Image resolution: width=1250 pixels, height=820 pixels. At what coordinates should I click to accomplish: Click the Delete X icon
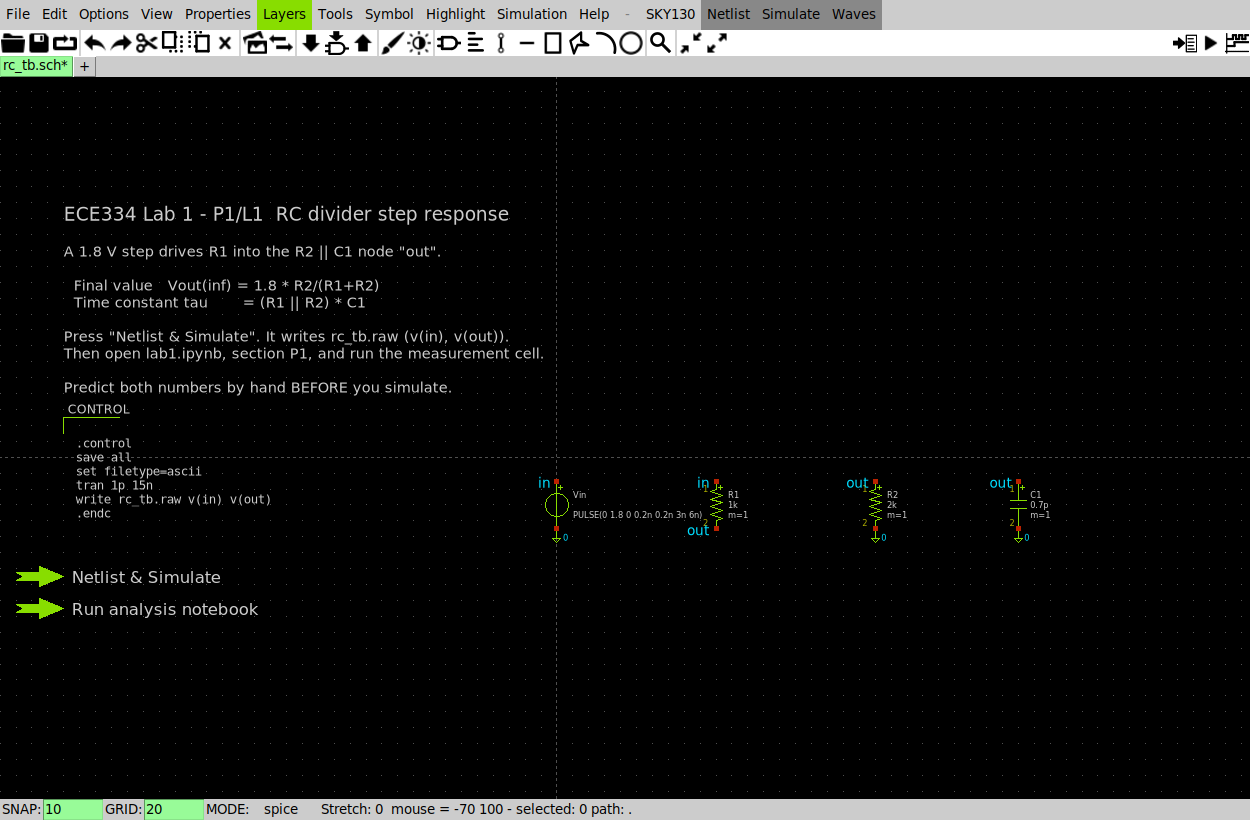(225, 43)
